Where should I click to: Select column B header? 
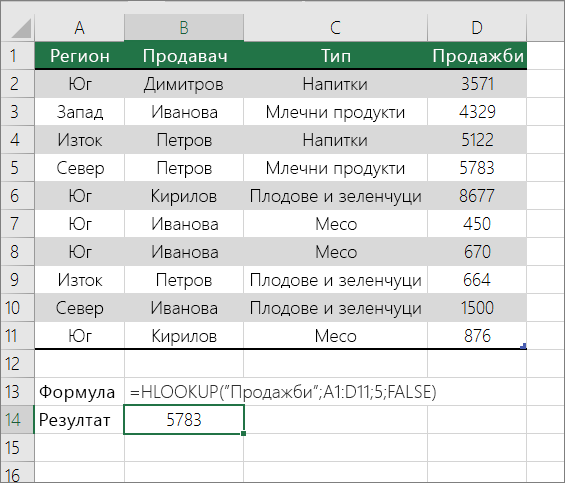184,28
